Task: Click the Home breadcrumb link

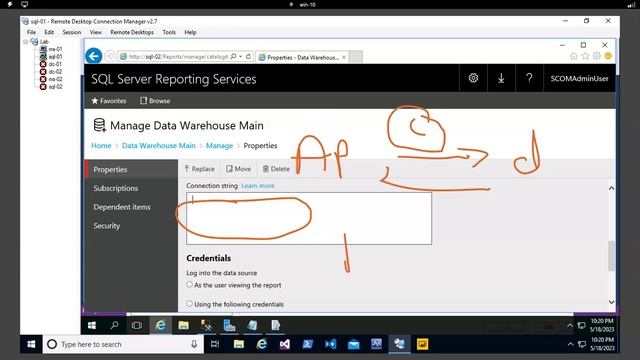Action: pyautogui.click(x=101, y=146)
